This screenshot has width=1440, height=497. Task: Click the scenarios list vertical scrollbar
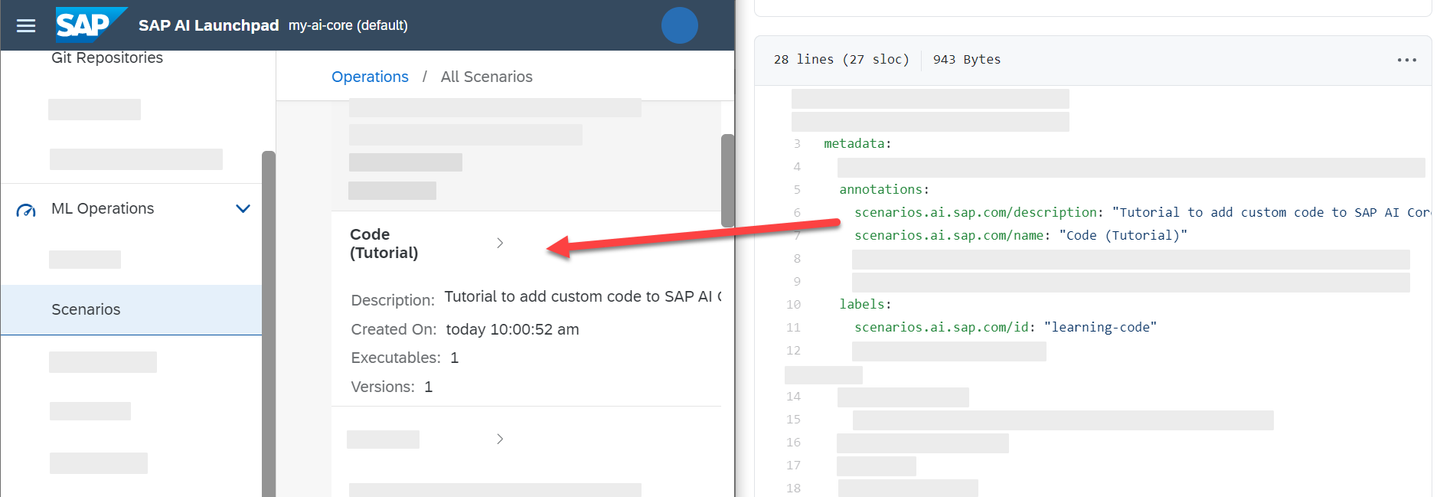pyautogui.click(x=727, y=180)
